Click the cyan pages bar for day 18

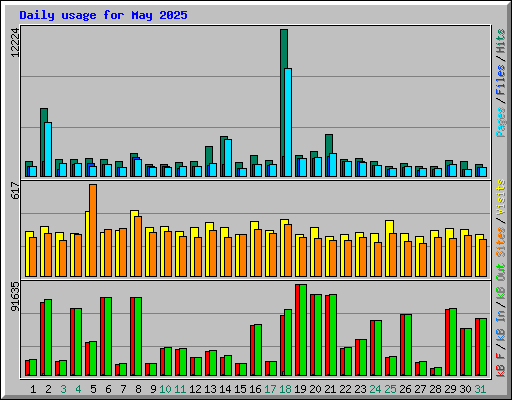(x=288, y=122)
